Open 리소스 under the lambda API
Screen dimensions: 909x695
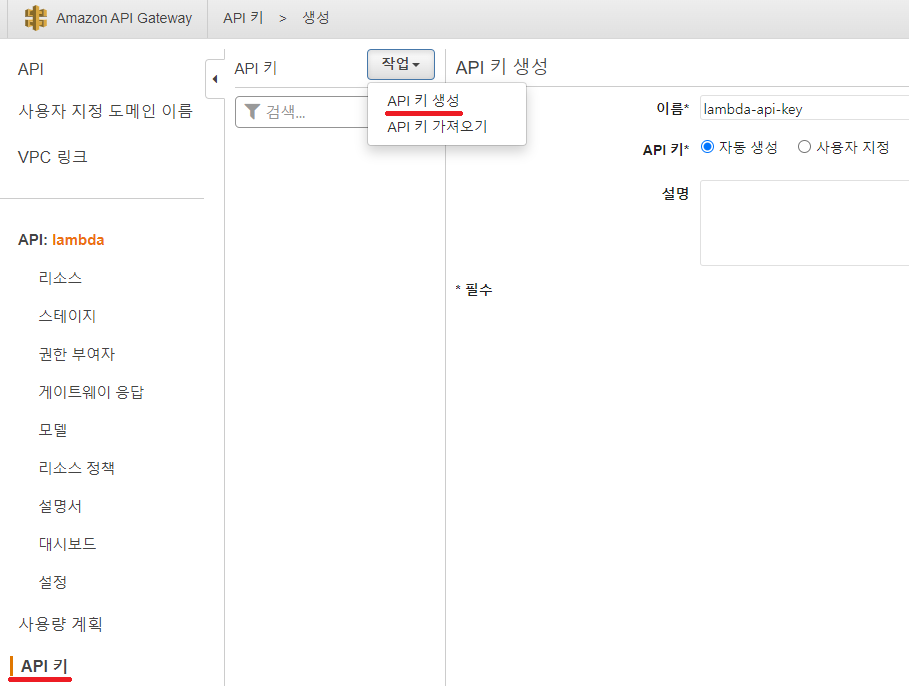(x=60, y=278)
